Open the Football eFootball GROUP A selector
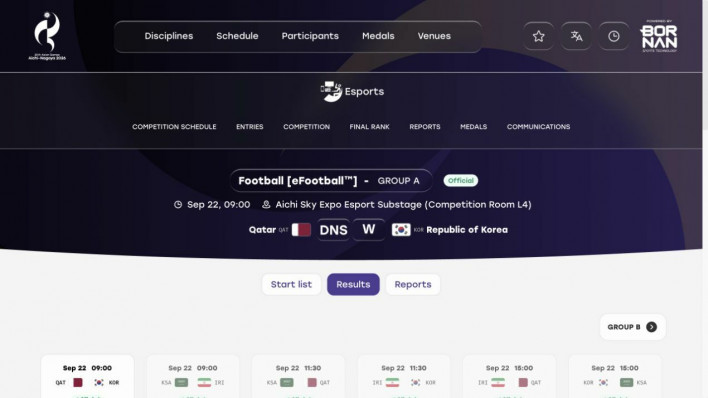708x398 pixels. tap(331, 181)
